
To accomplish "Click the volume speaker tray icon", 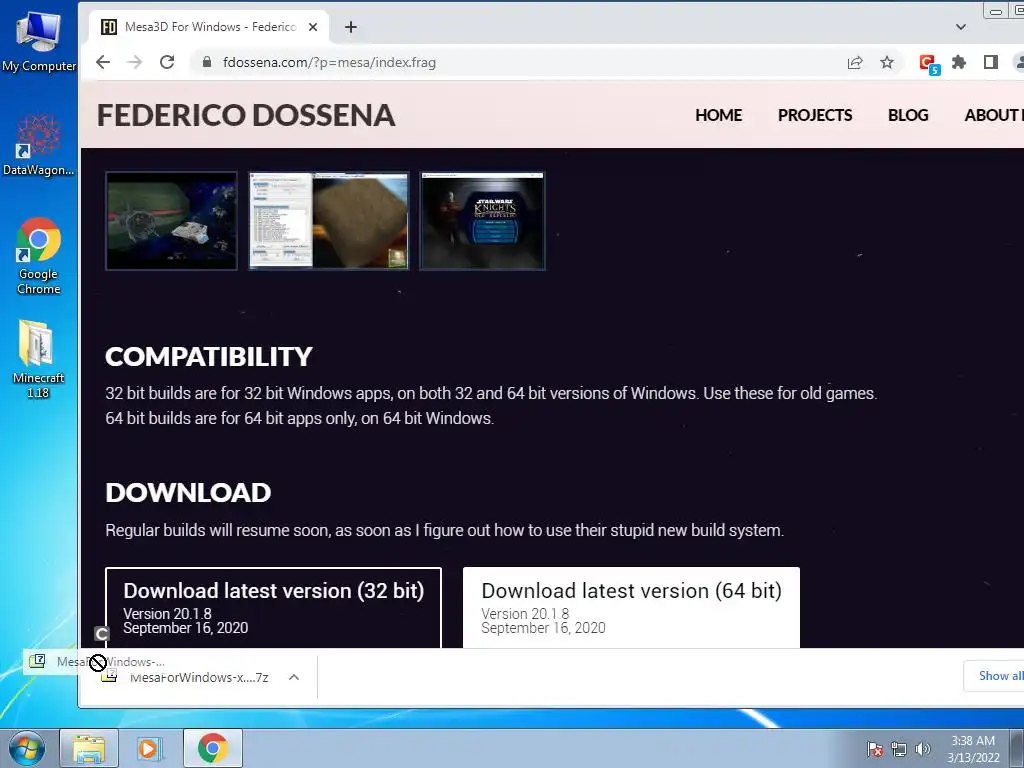I will [922, 749].
